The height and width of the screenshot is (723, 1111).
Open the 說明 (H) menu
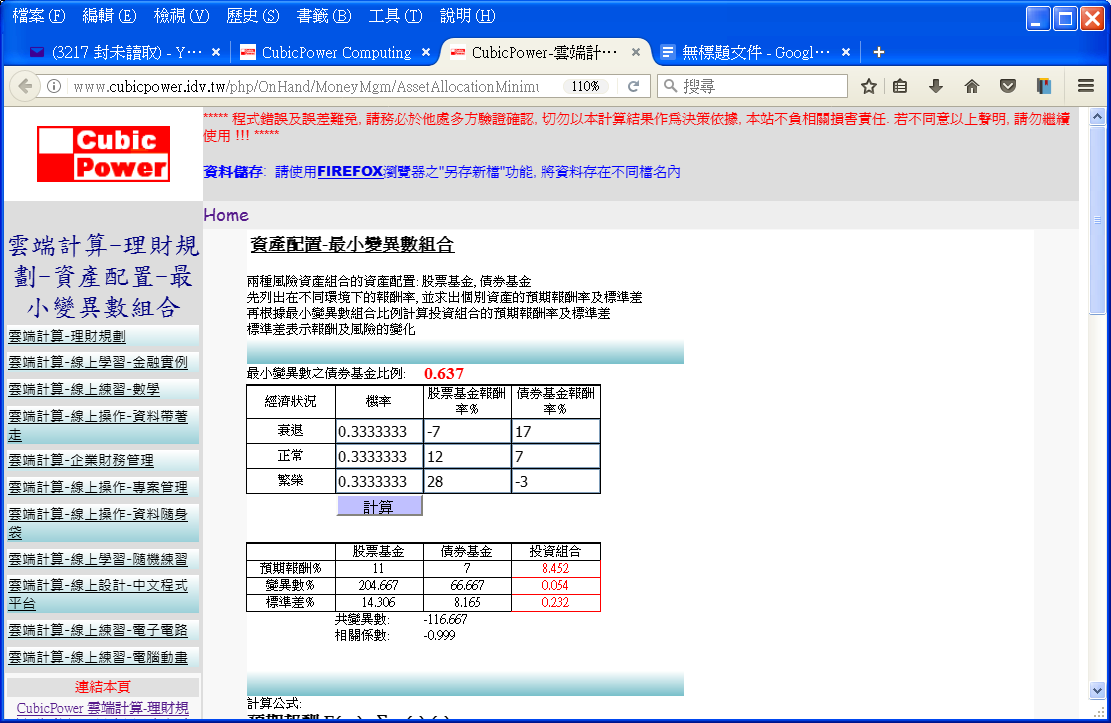pyautogui.click(x=468, y=16)
